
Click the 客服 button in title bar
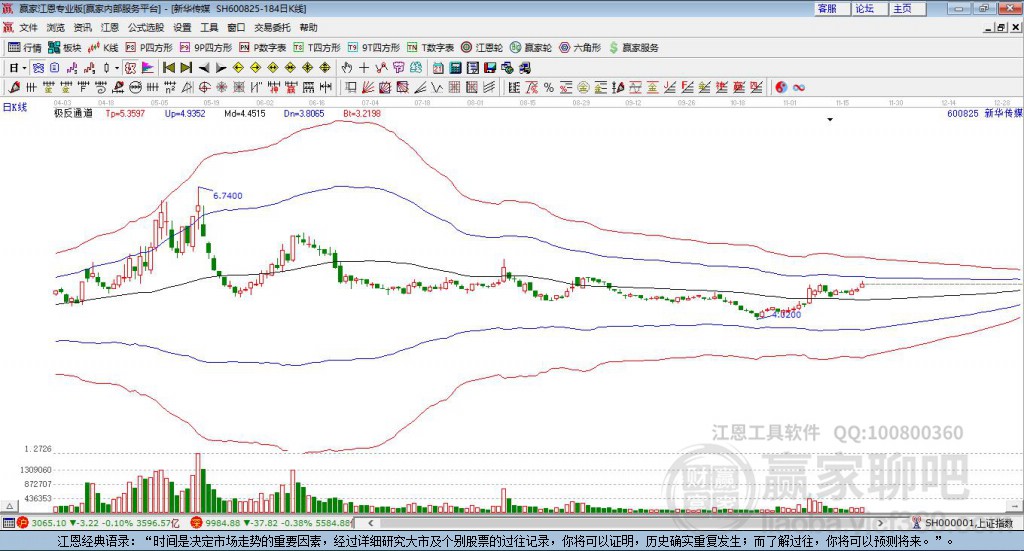click(x=831, y=8)
